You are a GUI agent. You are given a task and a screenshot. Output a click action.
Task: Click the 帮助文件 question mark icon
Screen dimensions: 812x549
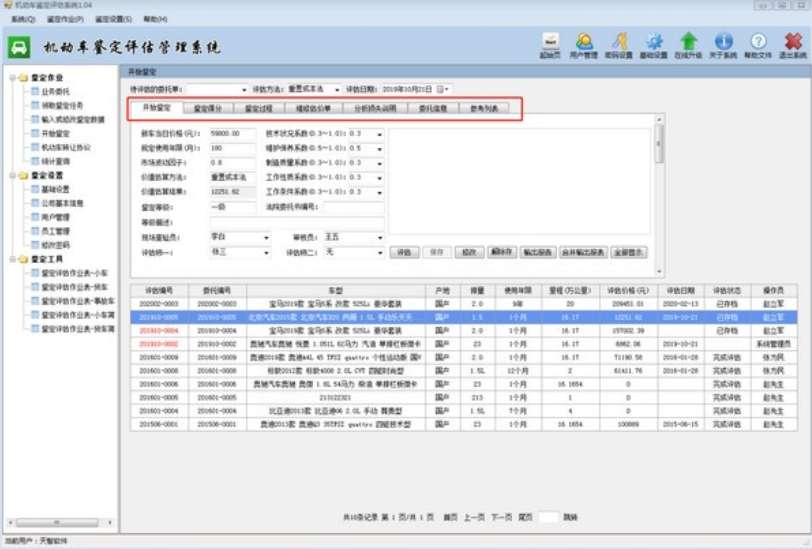(x=758, y=44)
